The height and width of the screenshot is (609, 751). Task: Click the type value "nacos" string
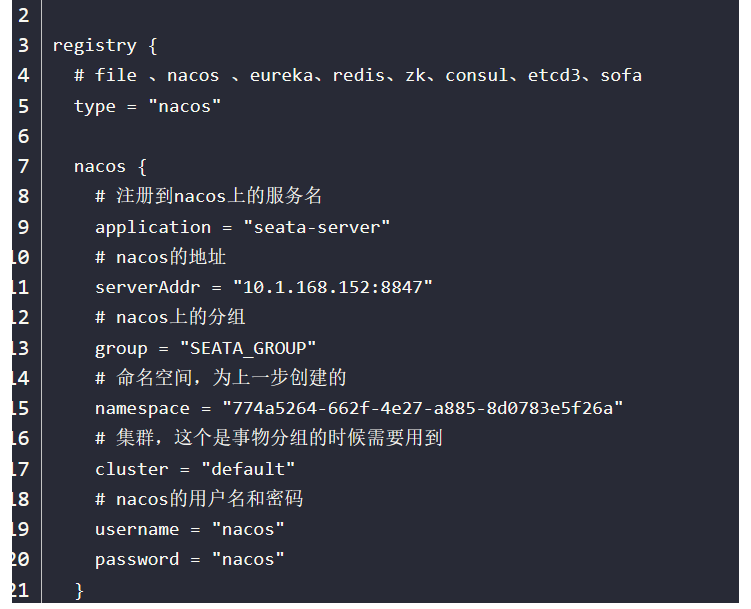185,106
